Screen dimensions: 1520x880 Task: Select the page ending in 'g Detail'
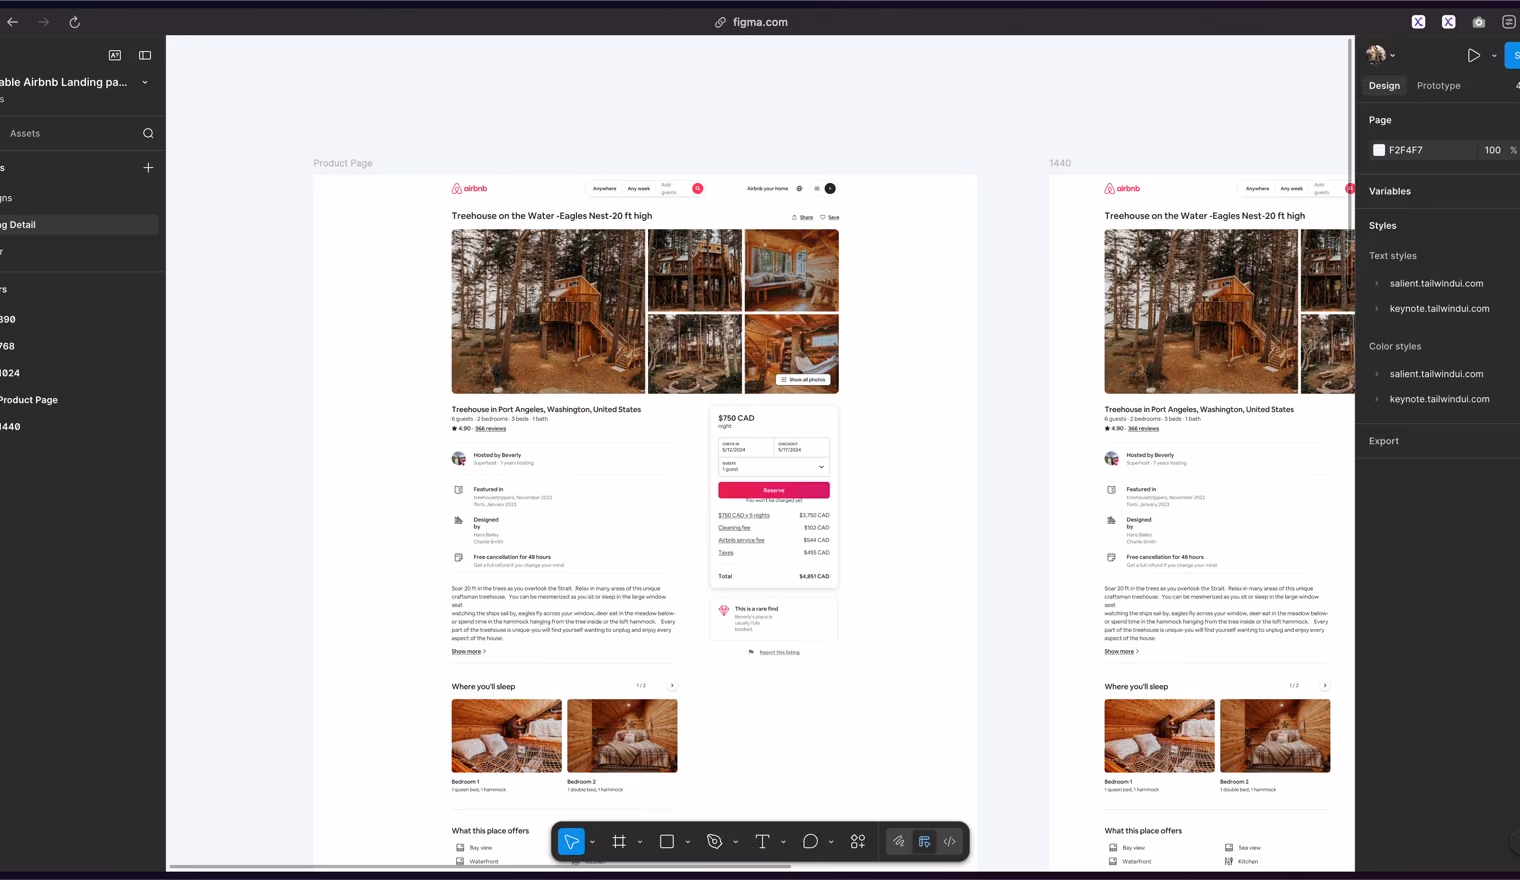pyautogui.click(x=79, y=225)
